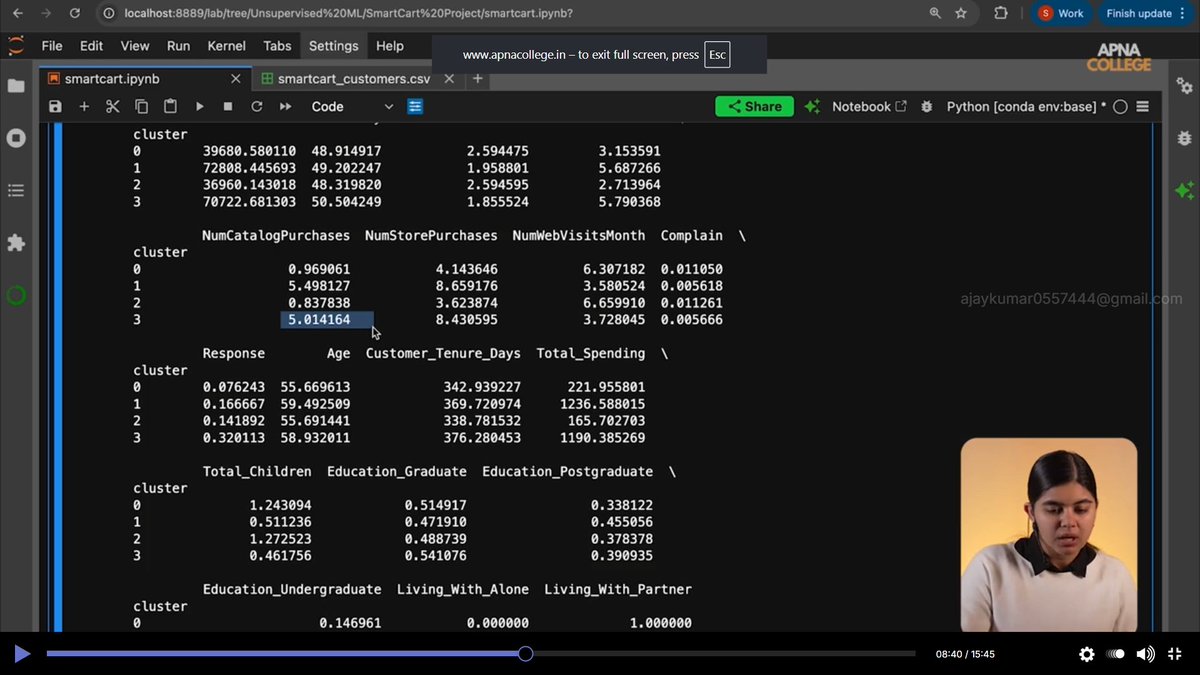Click the green circle icon in left sidebar
The height and width of the screenshot is (675, 1200).
click(x=16, y=295)
